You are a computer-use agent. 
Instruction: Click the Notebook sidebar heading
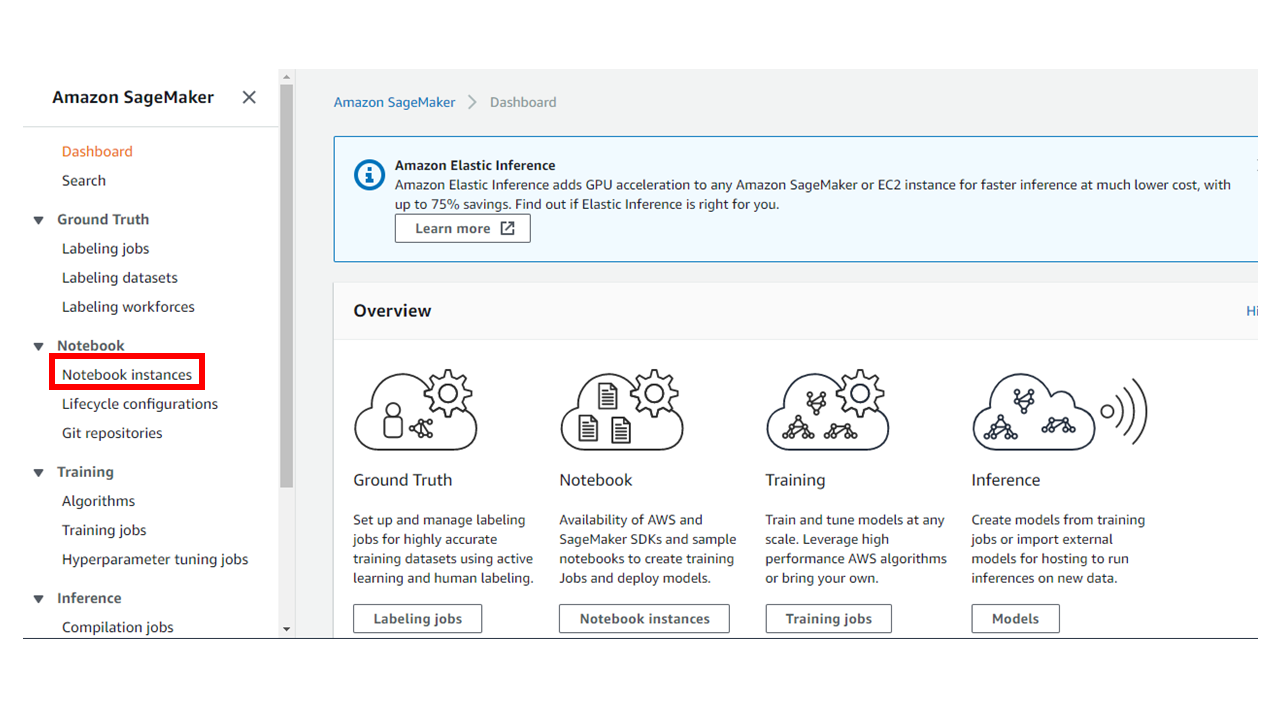91,346
